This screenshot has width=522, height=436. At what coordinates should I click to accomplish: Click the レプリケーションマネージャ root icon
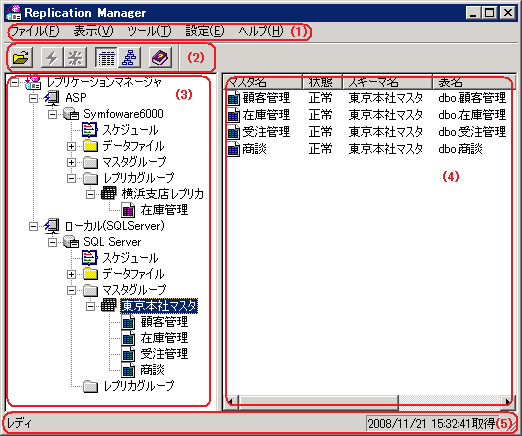coord(33,82)
